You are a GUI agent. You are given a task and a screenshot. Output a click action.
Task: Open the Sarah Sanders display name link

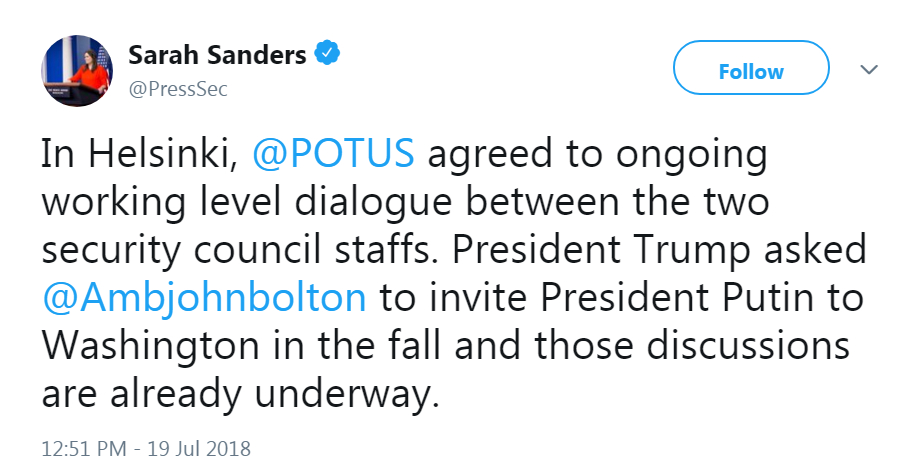[217, 55]
